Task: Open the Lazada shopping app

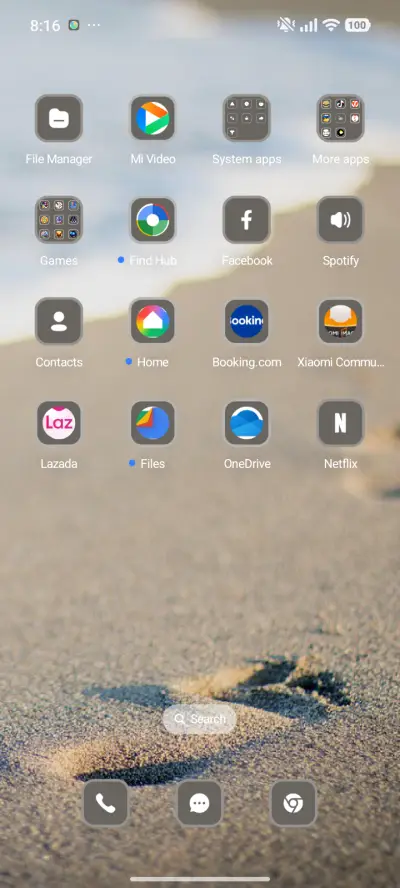Action: point(59,423)
